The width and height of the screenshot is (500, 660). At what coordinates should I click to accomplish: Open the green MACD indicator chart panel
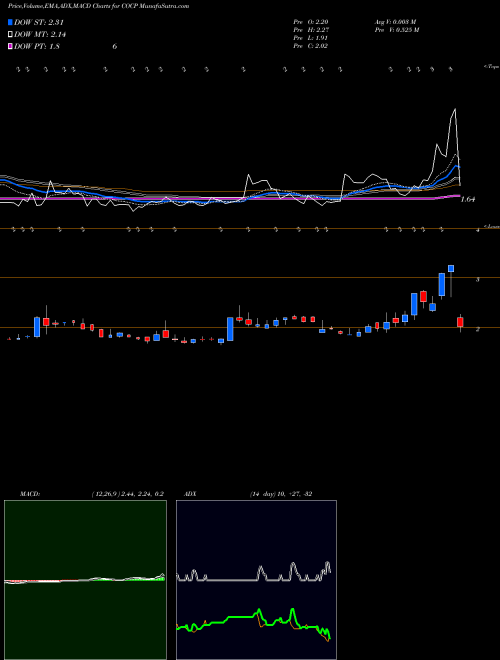[85, 580]
